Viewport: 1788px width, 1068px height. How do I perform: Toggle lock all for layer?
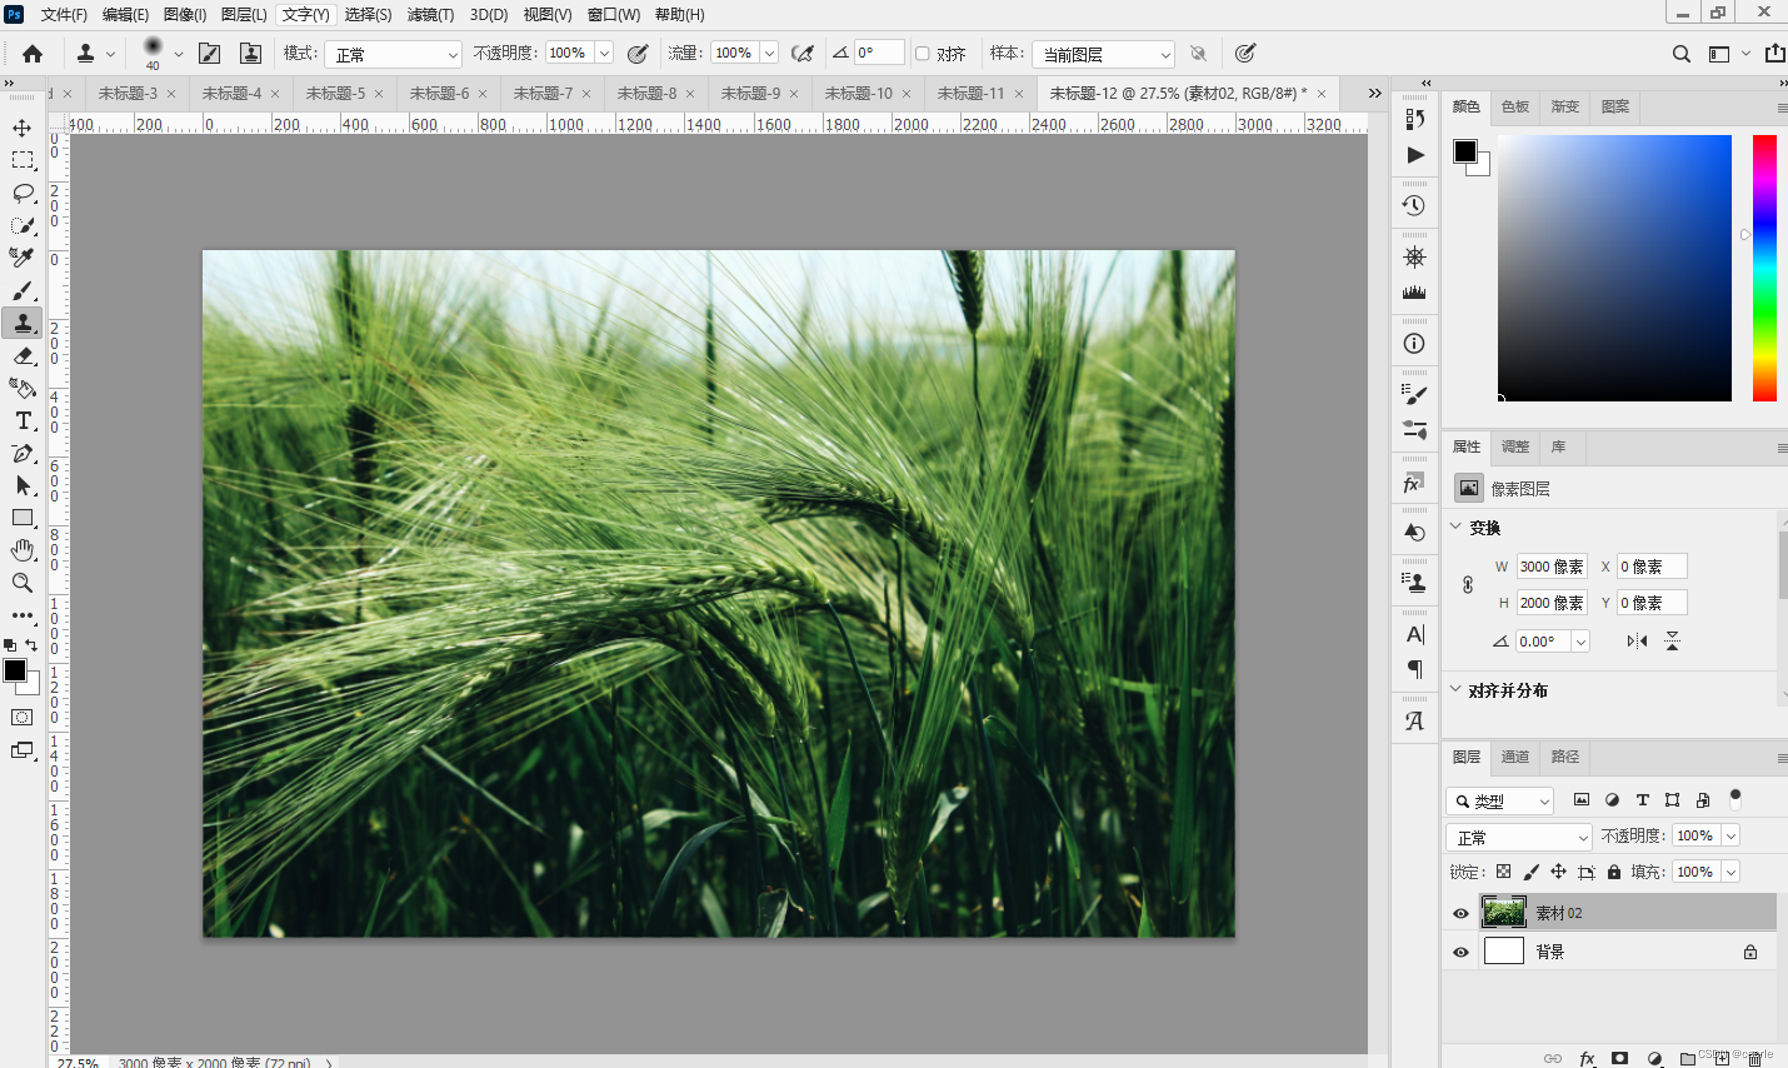point(1614,872)
